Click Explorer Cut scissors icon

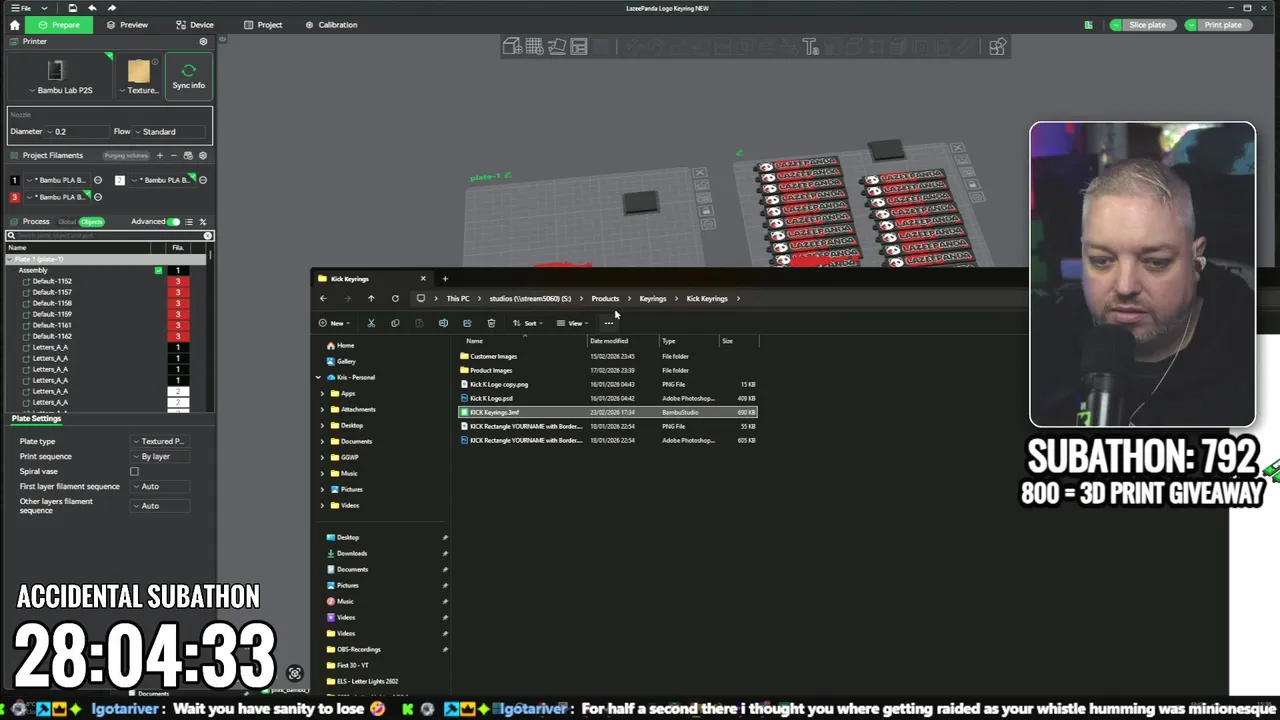click(x=371, y=323)
